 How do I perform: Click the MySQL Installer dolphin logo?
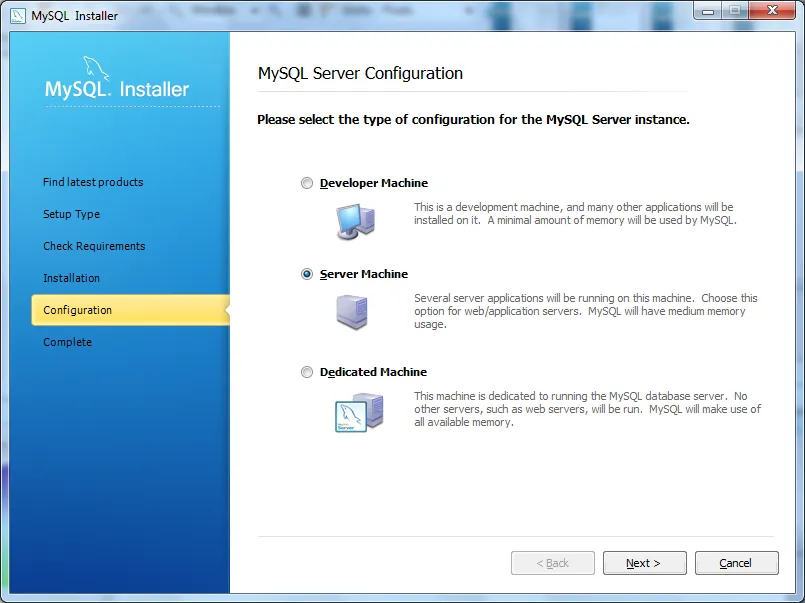tap(117, 79)
